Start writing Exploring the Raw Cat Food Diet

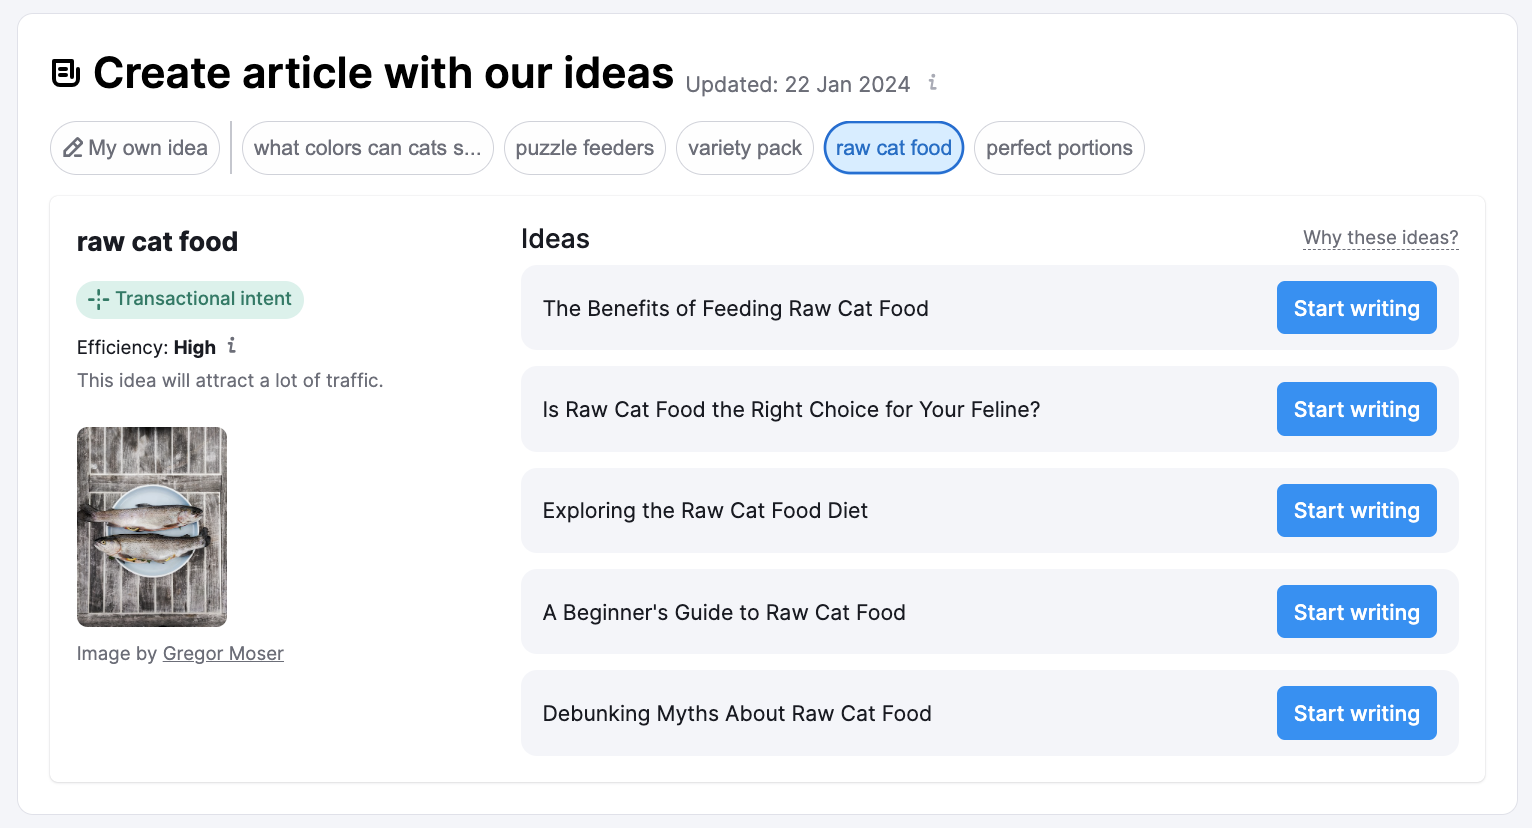(1356, 511)
